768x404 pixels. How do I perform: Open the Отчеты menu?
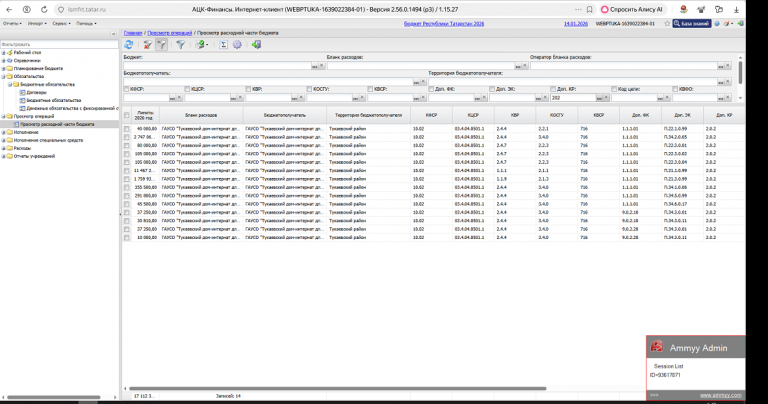point(12,24)
